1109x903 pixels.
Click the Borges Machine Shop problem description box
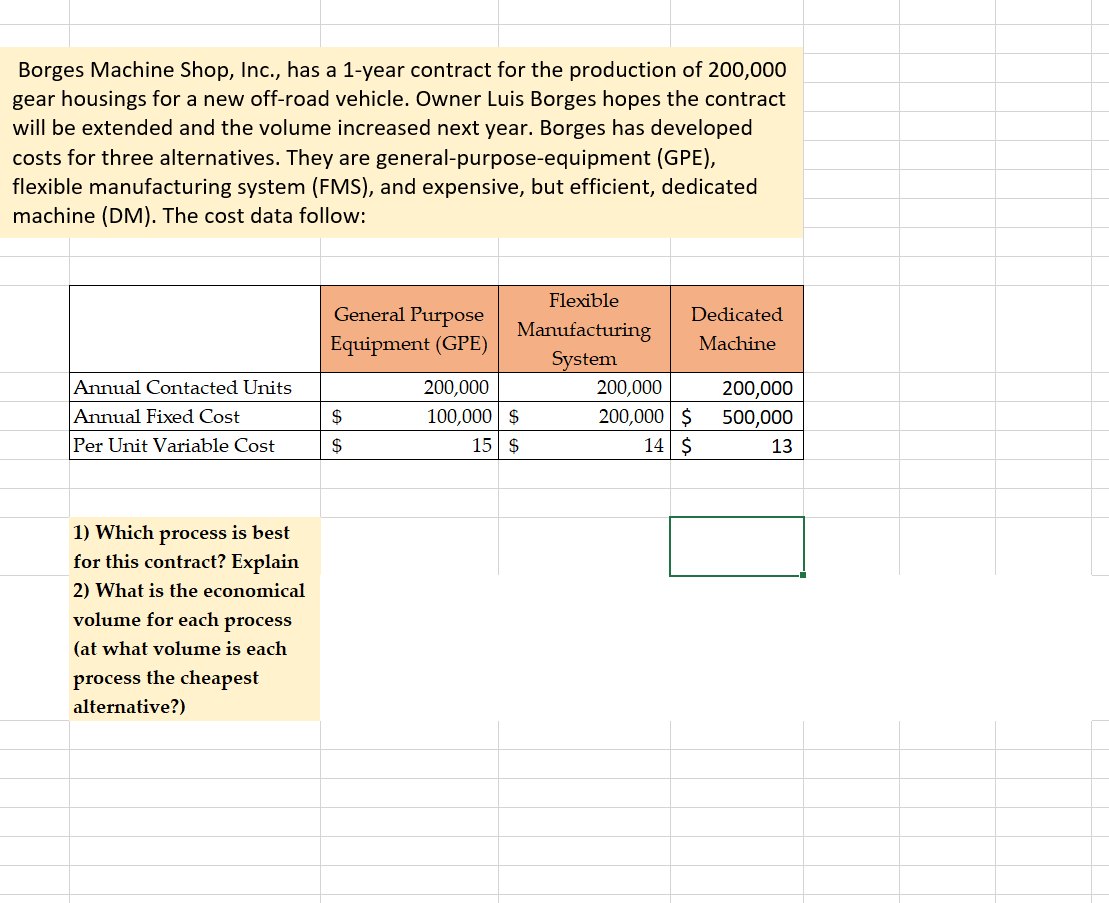tap(401, 142)
